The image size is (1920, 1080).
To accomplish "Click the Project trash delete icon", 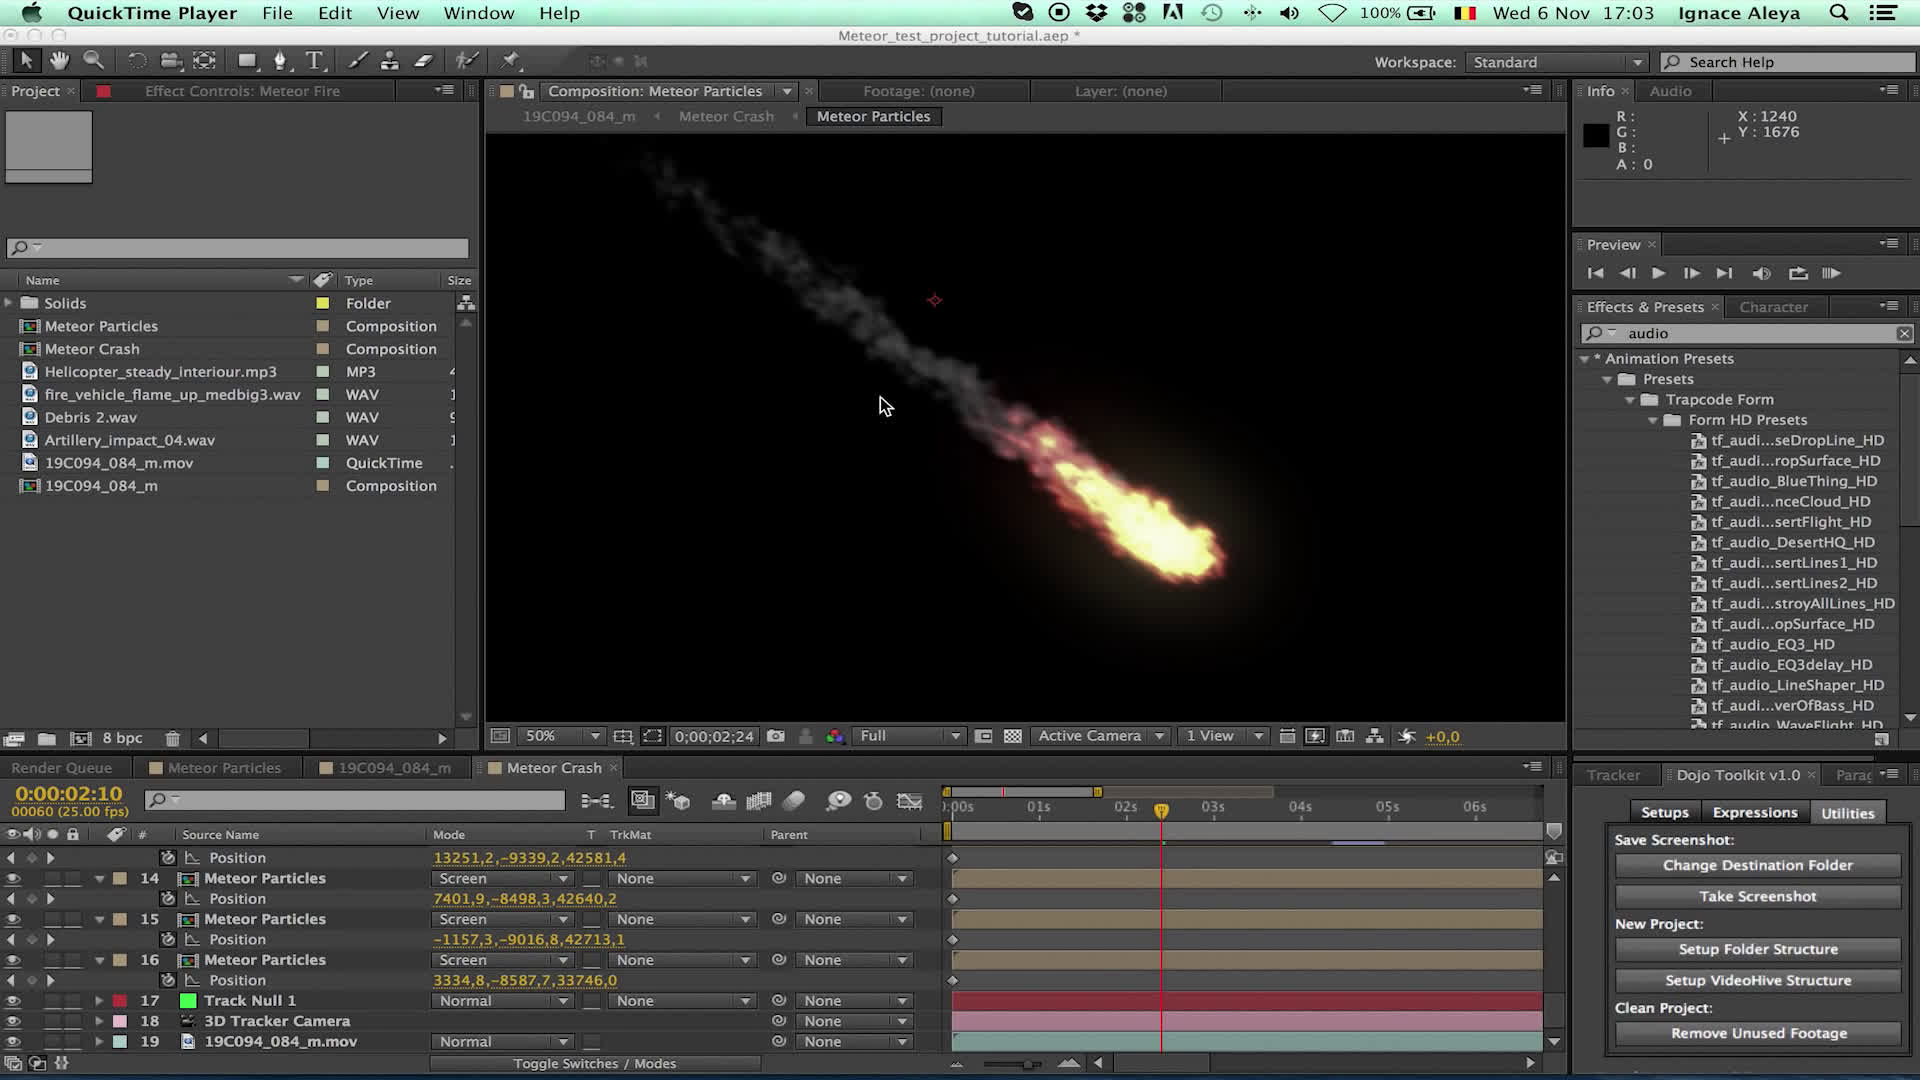I will pyautogui.click(x=172, y=739).
